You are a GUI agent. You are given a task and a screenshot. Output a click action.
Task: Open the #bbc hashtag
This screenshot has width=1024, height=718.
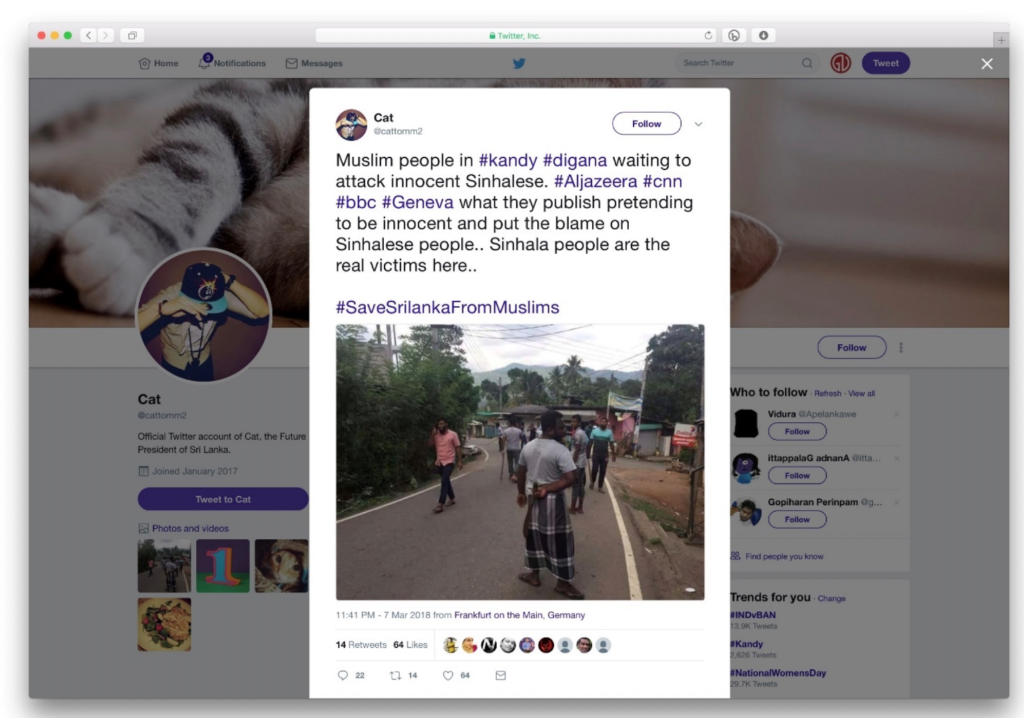[356, 202]
